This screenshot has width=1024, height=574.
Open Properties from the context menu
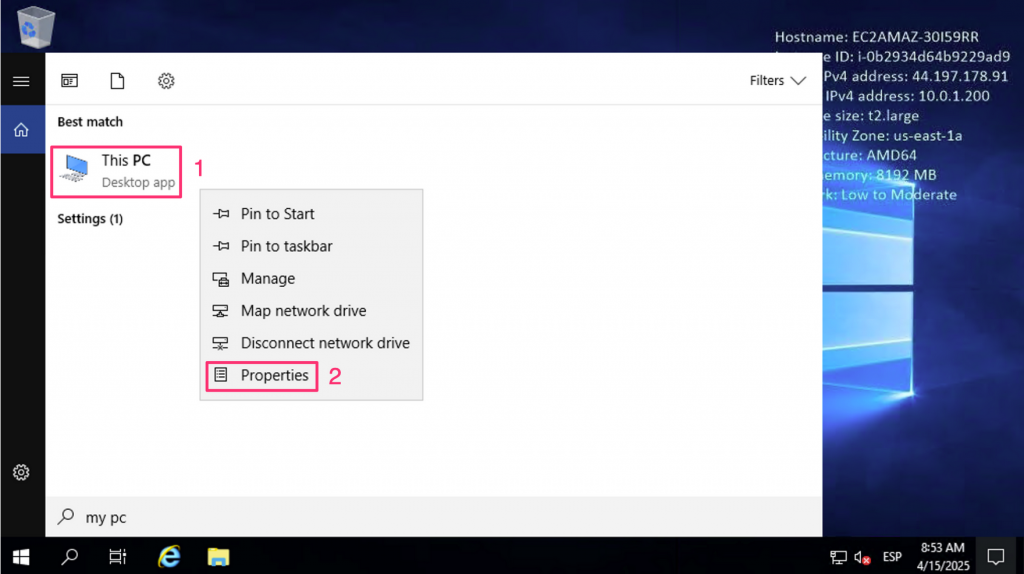click(x=274, y=376)
